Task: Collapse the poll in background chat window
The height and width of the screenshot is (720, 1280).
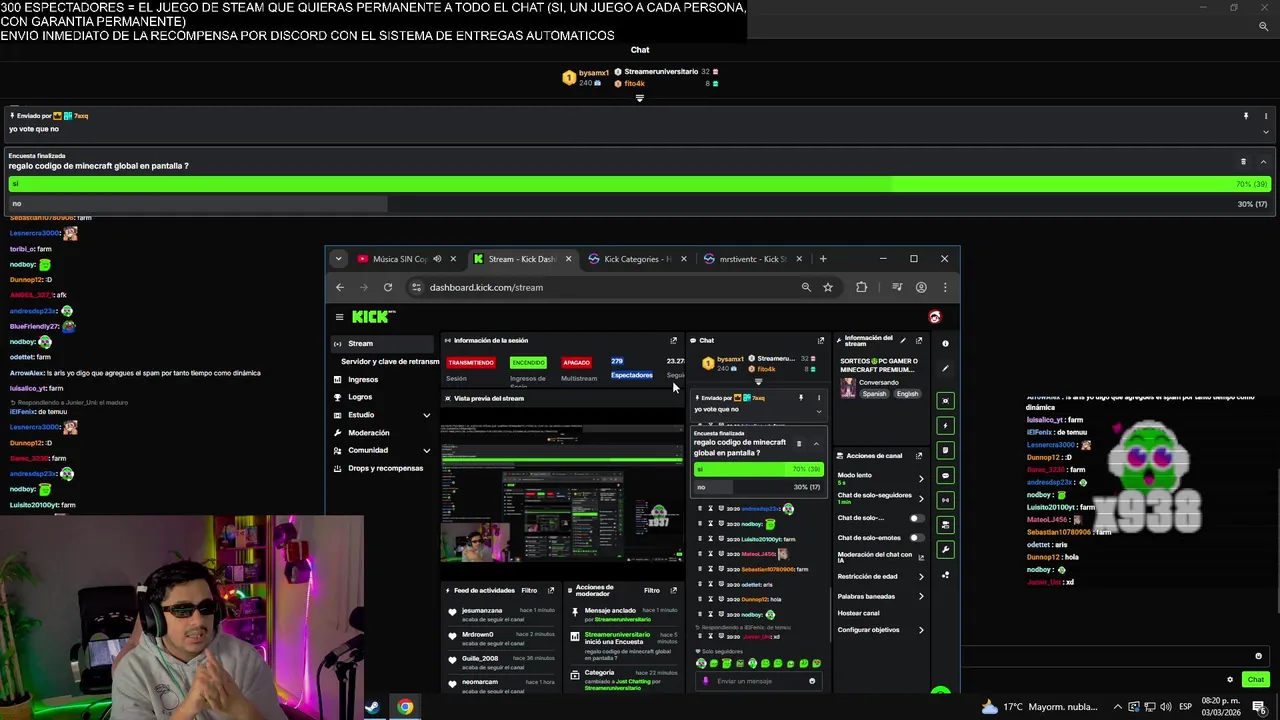Action: [1263, 161]
